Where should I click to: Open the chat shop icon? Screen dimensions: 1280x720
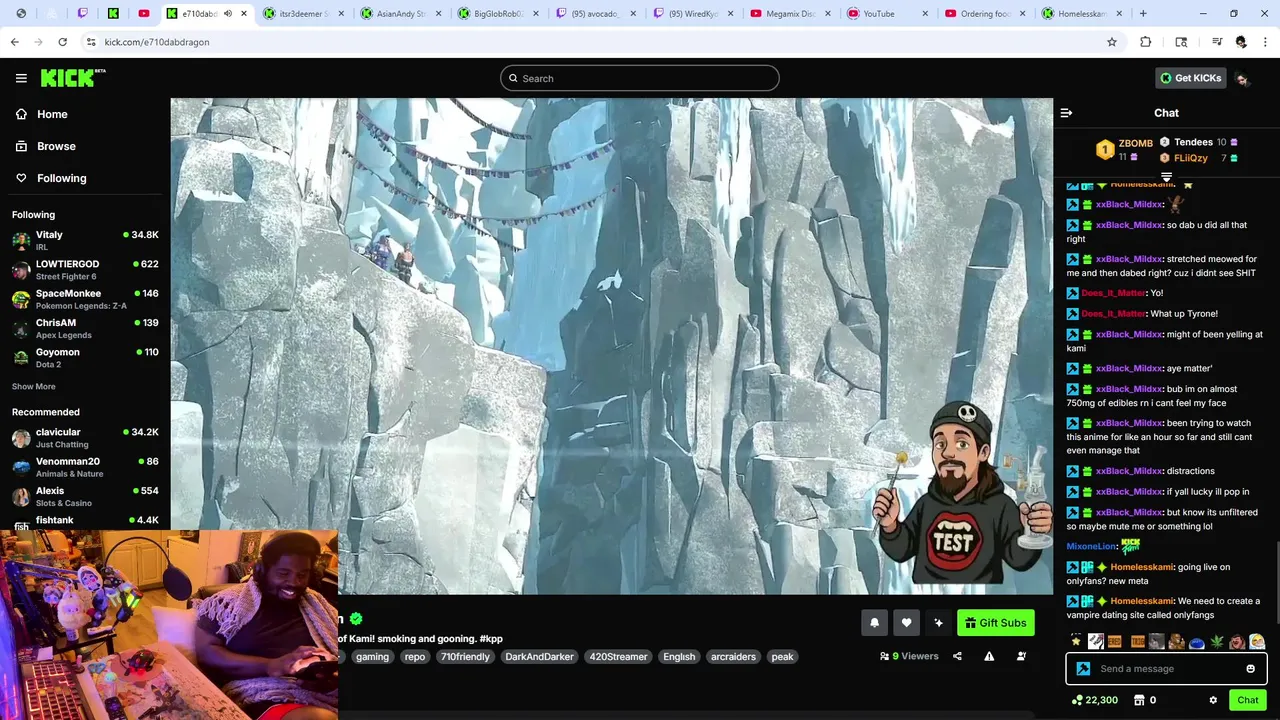tap(1138, 700)
